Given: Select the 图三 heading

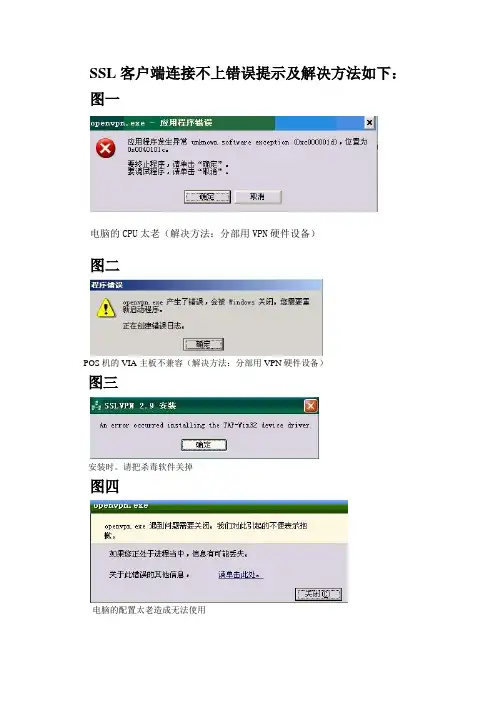Looking at the screenshot, I should pos(103,382).
